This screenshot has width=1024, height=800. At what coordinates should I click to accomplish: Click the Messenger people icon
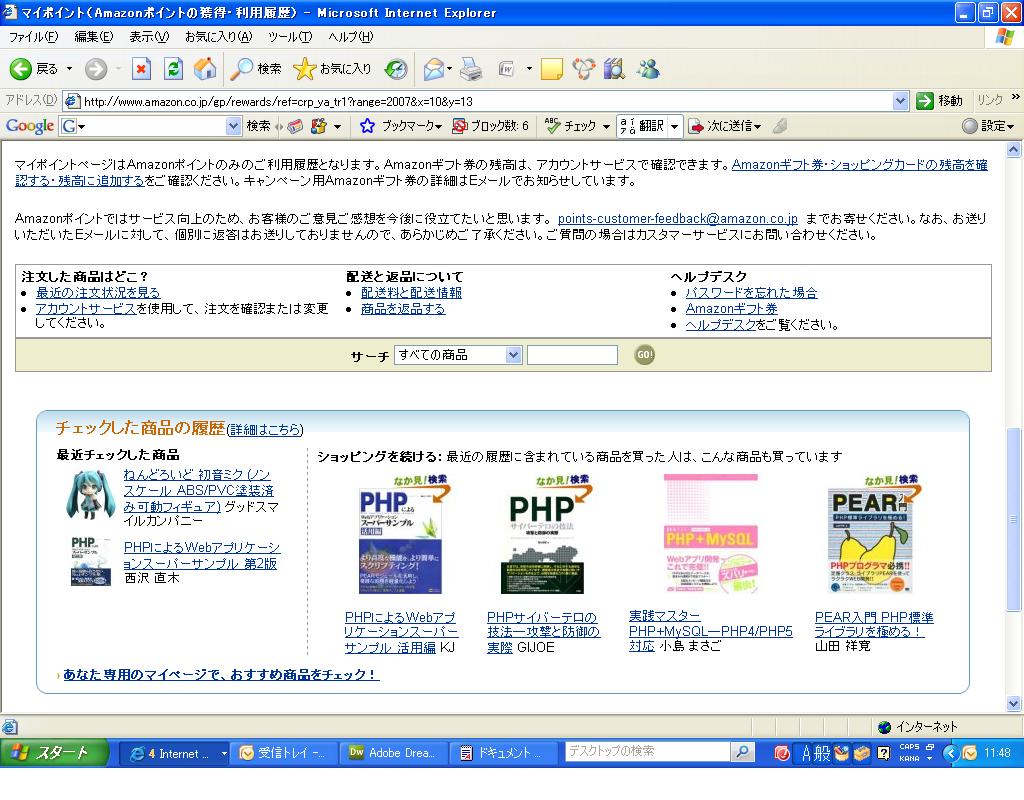point(648,69)
